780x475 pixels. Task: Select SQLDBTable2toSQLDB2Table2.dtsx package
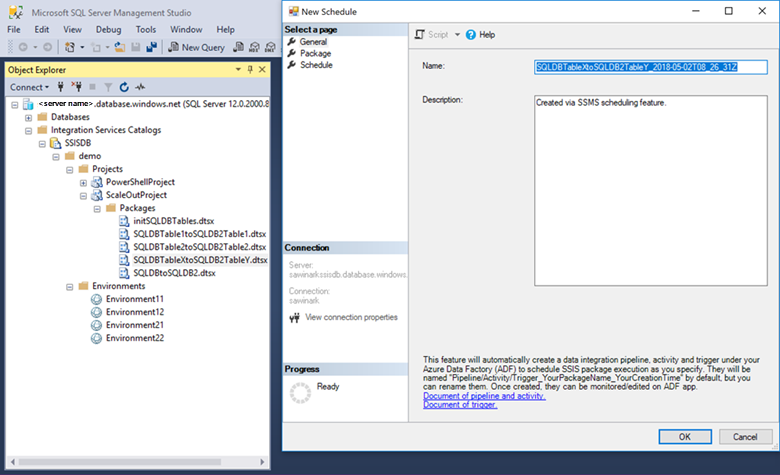coord(199,247)
